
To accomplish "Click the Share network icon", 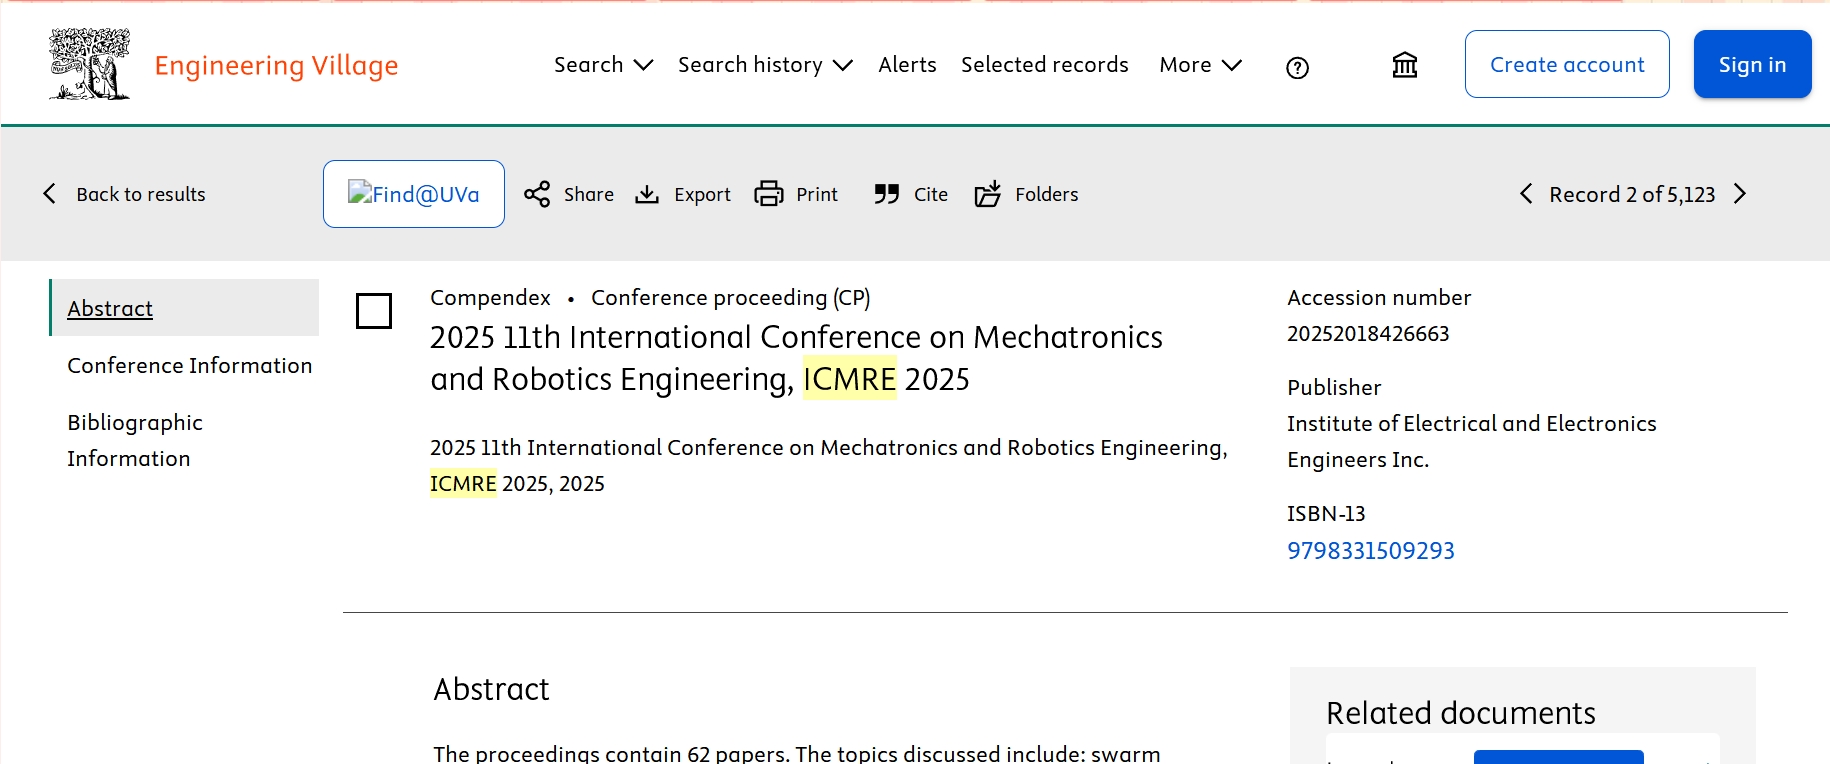I will pos(537,194).
